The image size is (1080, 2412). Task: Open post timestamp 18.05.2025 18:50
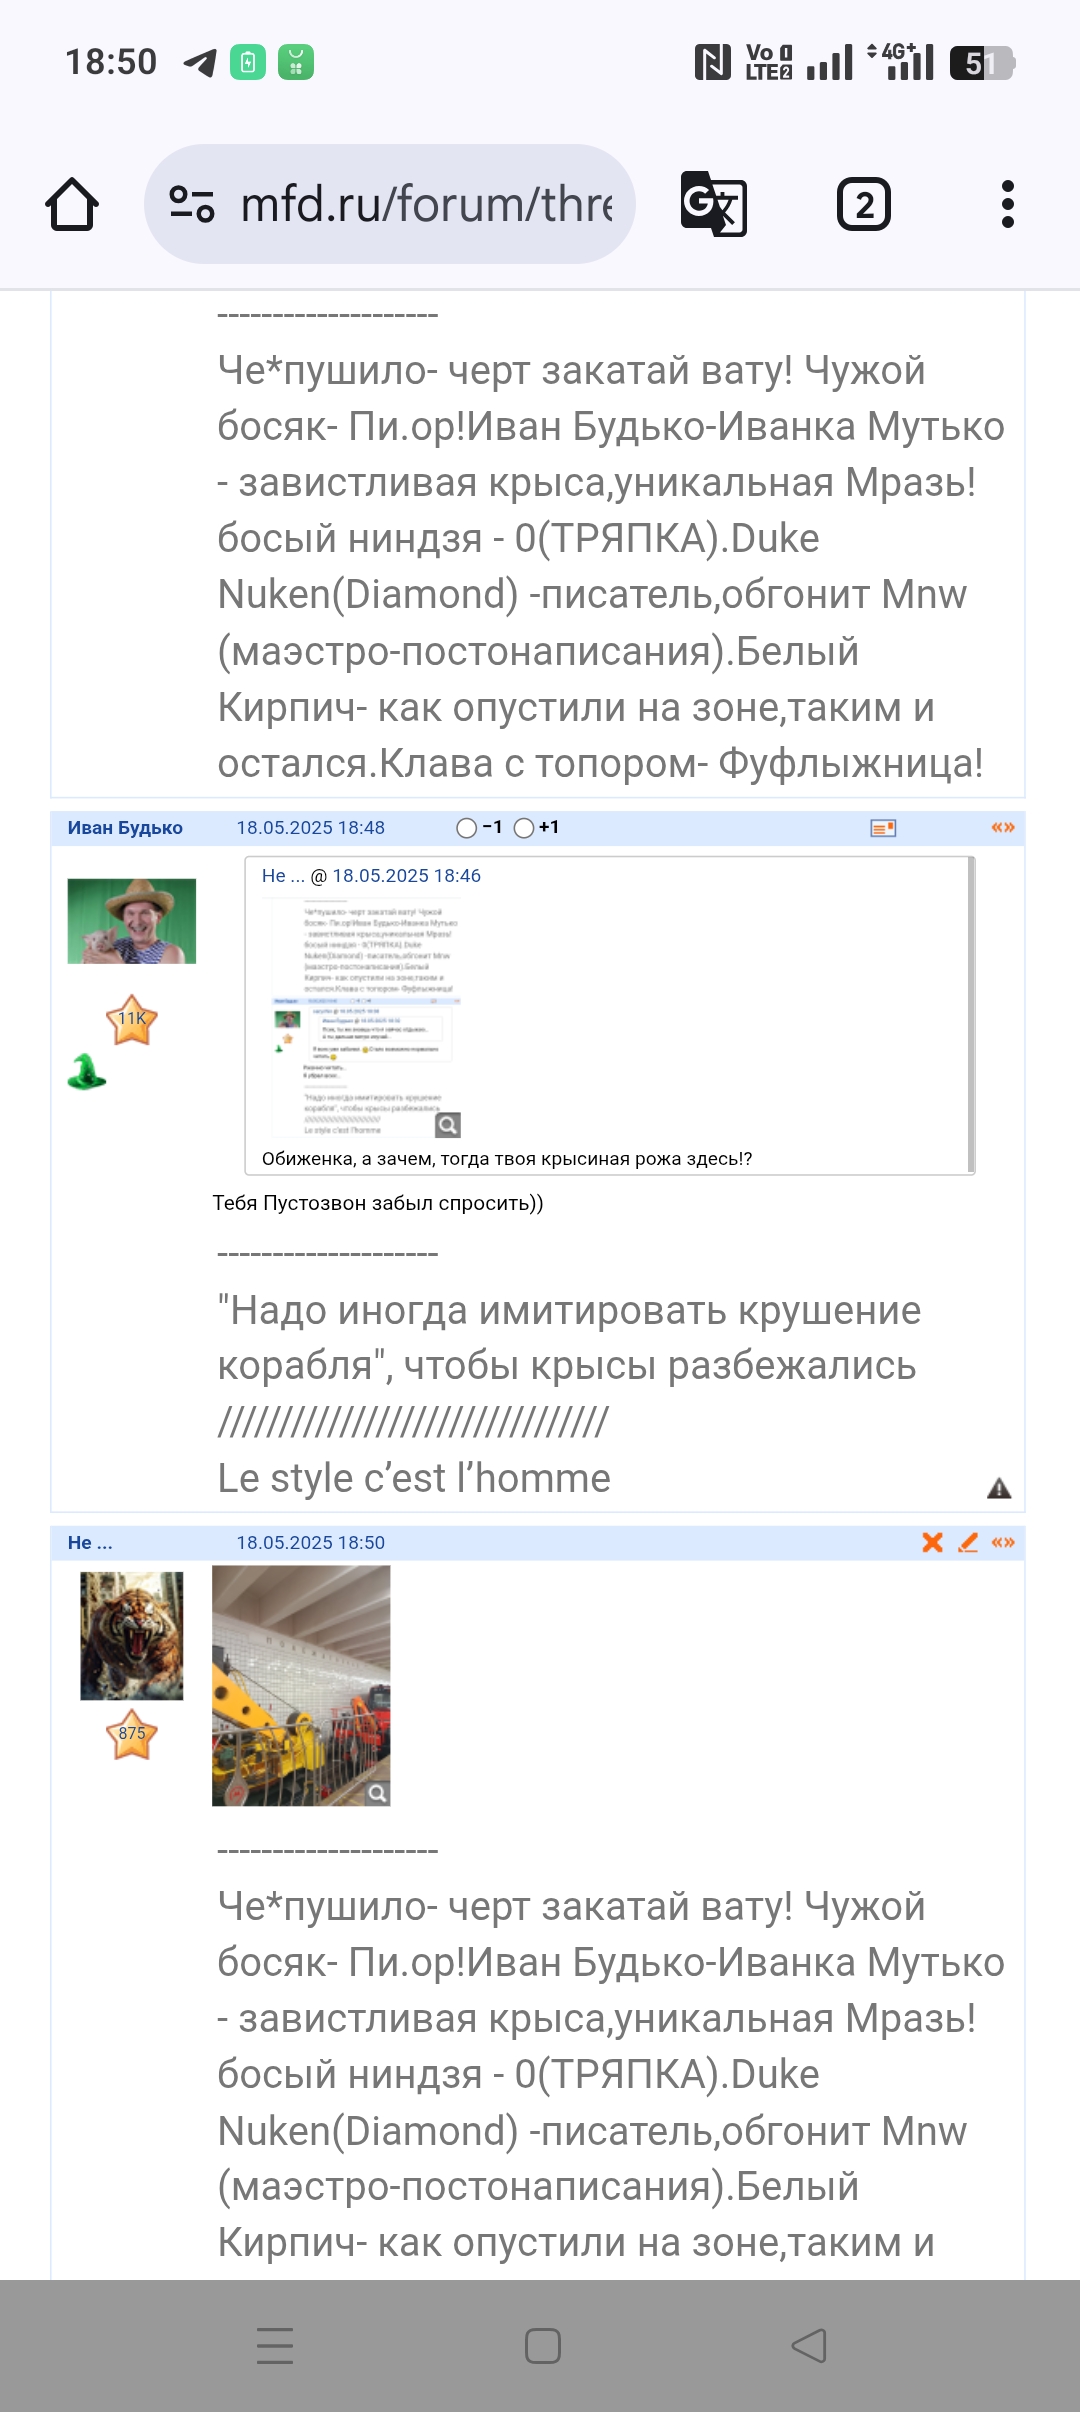point(311,1543)
